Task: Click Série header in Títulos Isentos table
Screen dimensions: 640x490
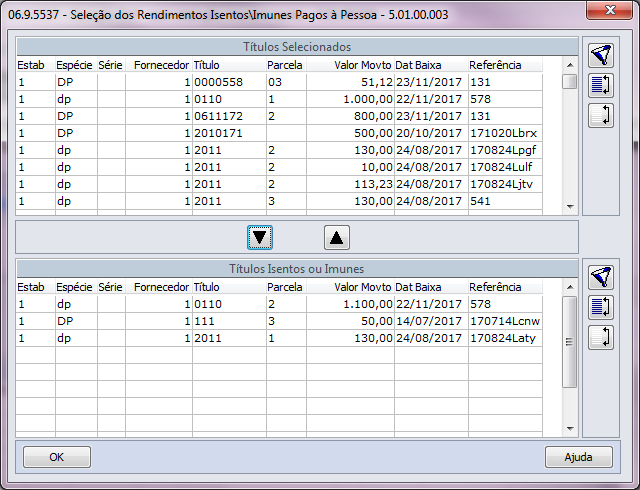Action: tap(111, 287)
